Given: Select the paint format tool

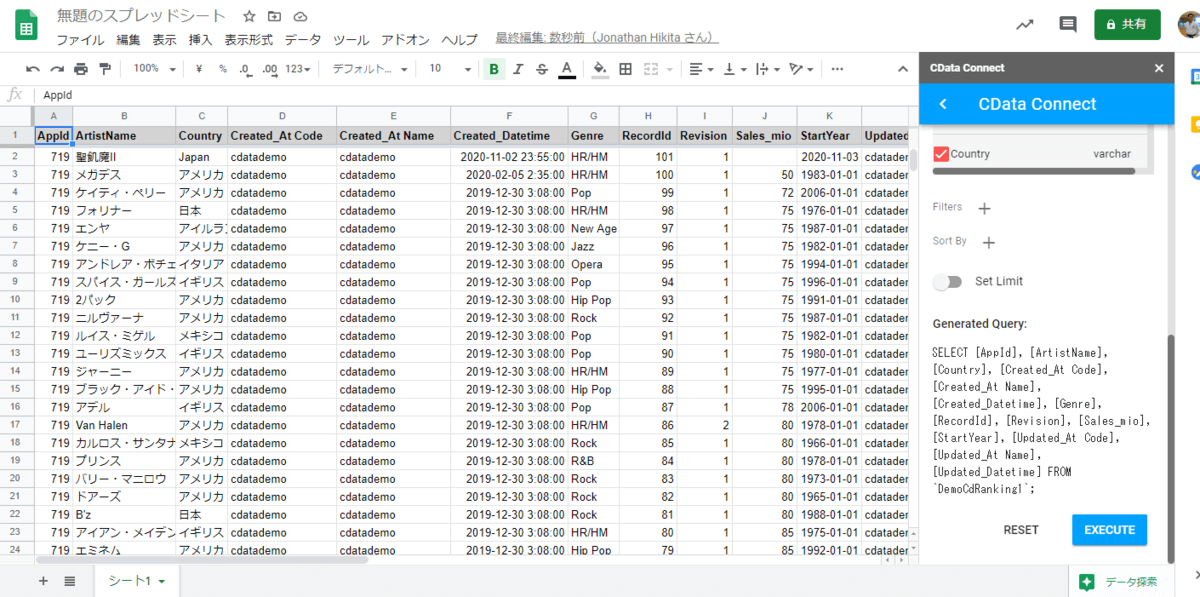Looking at the screenshot, I should point(105,69).
